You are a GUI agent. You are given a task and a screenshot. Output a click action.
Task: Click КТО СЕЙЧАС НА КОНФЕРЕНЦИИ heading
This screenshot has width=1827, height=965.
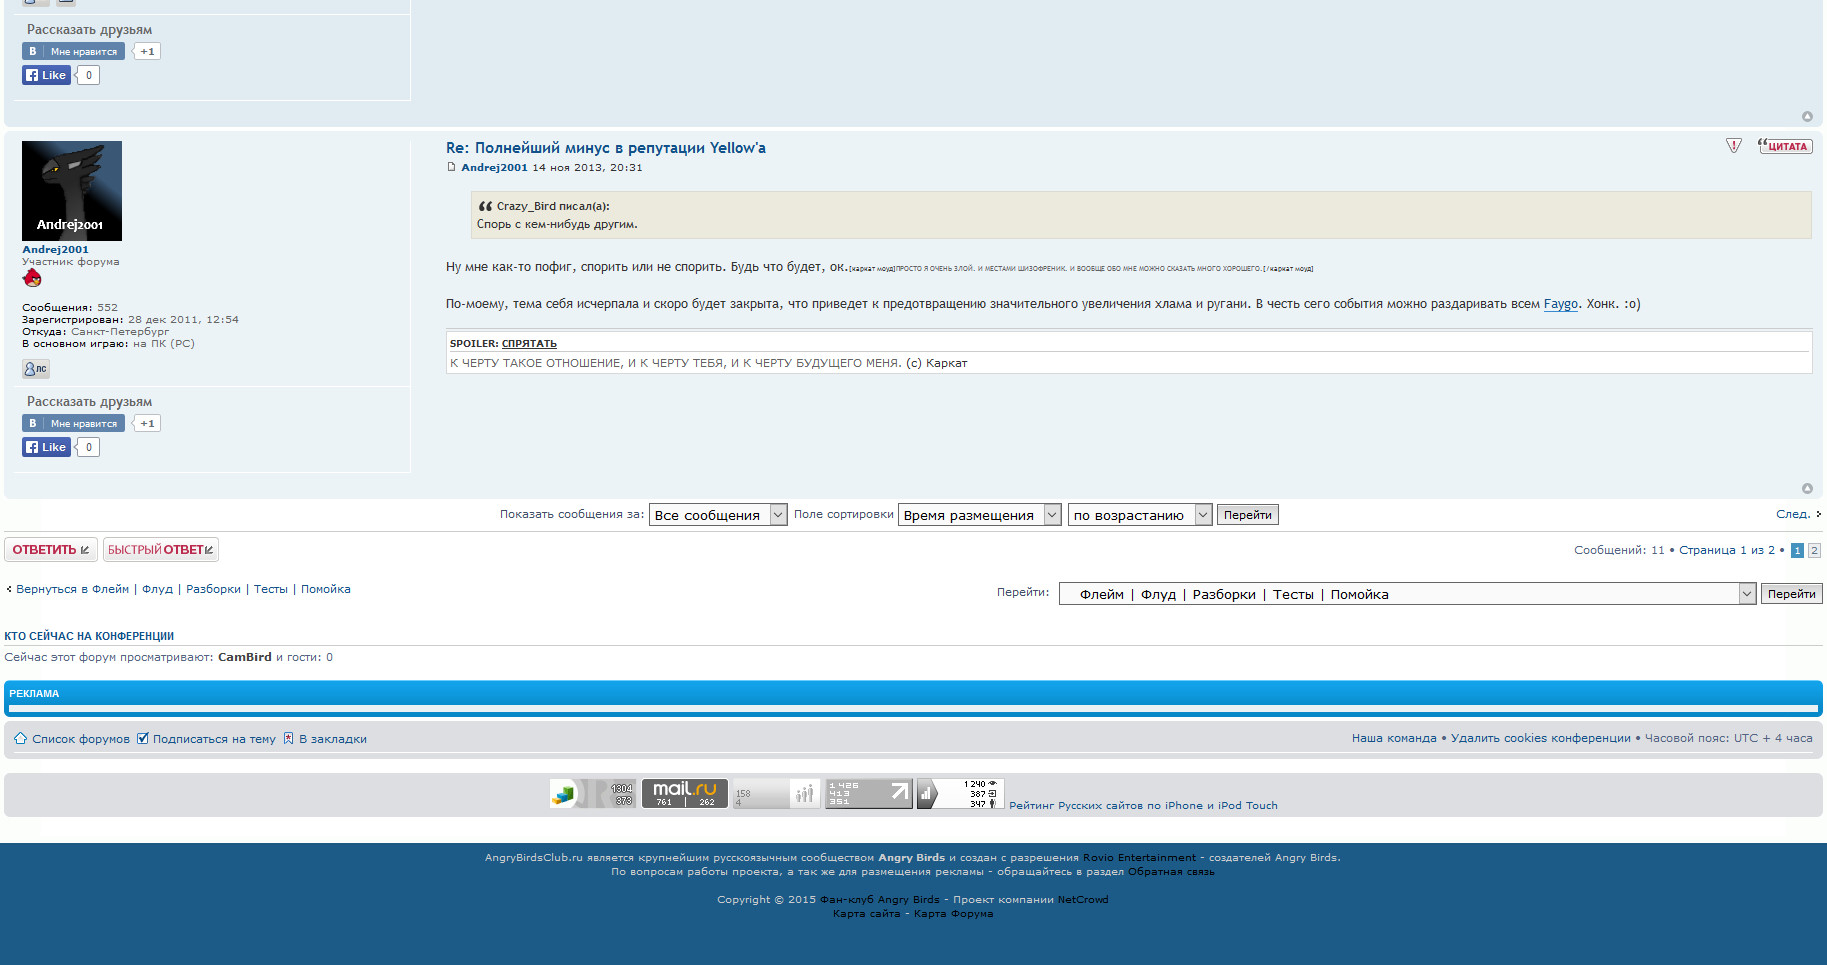point(89,636)
